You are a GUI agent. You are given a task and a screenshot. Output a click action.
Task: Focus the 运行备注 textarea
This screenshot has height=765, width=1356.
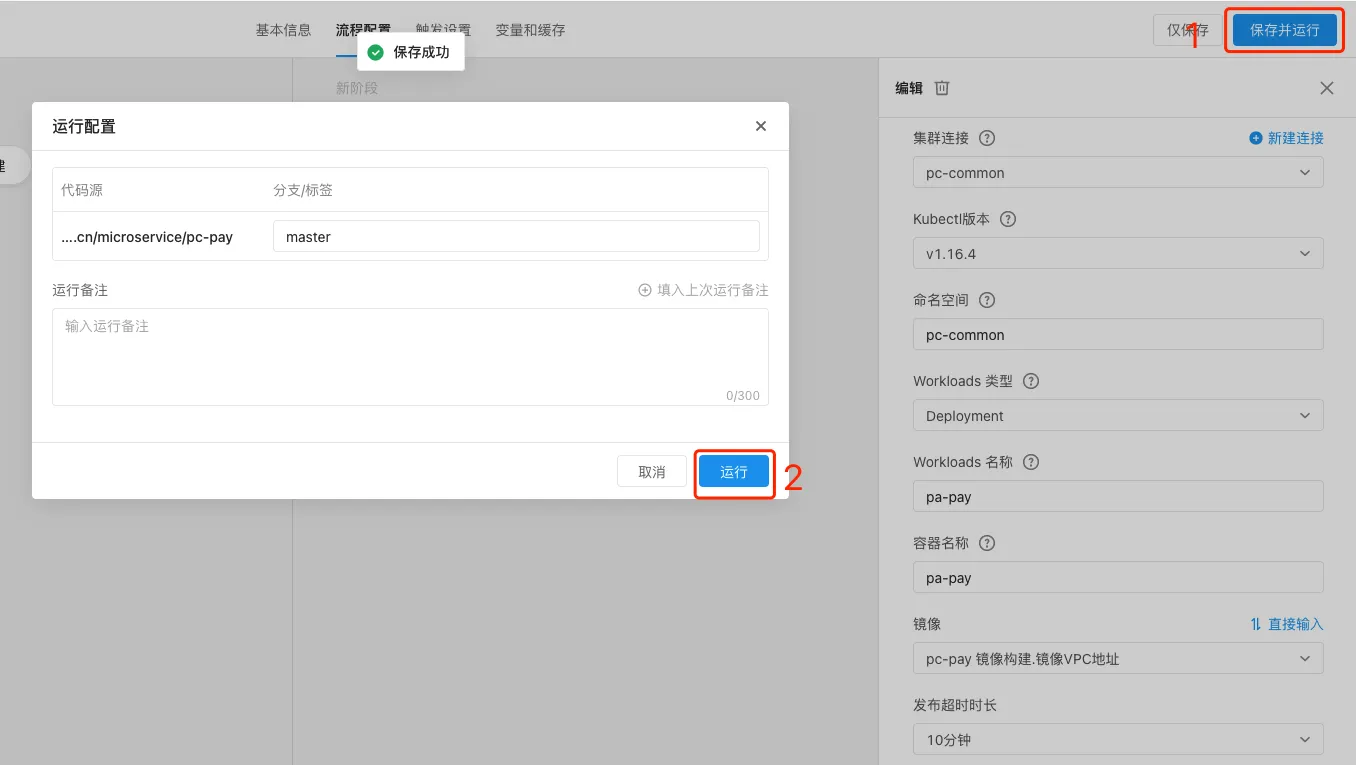click(x=410, y=357)
